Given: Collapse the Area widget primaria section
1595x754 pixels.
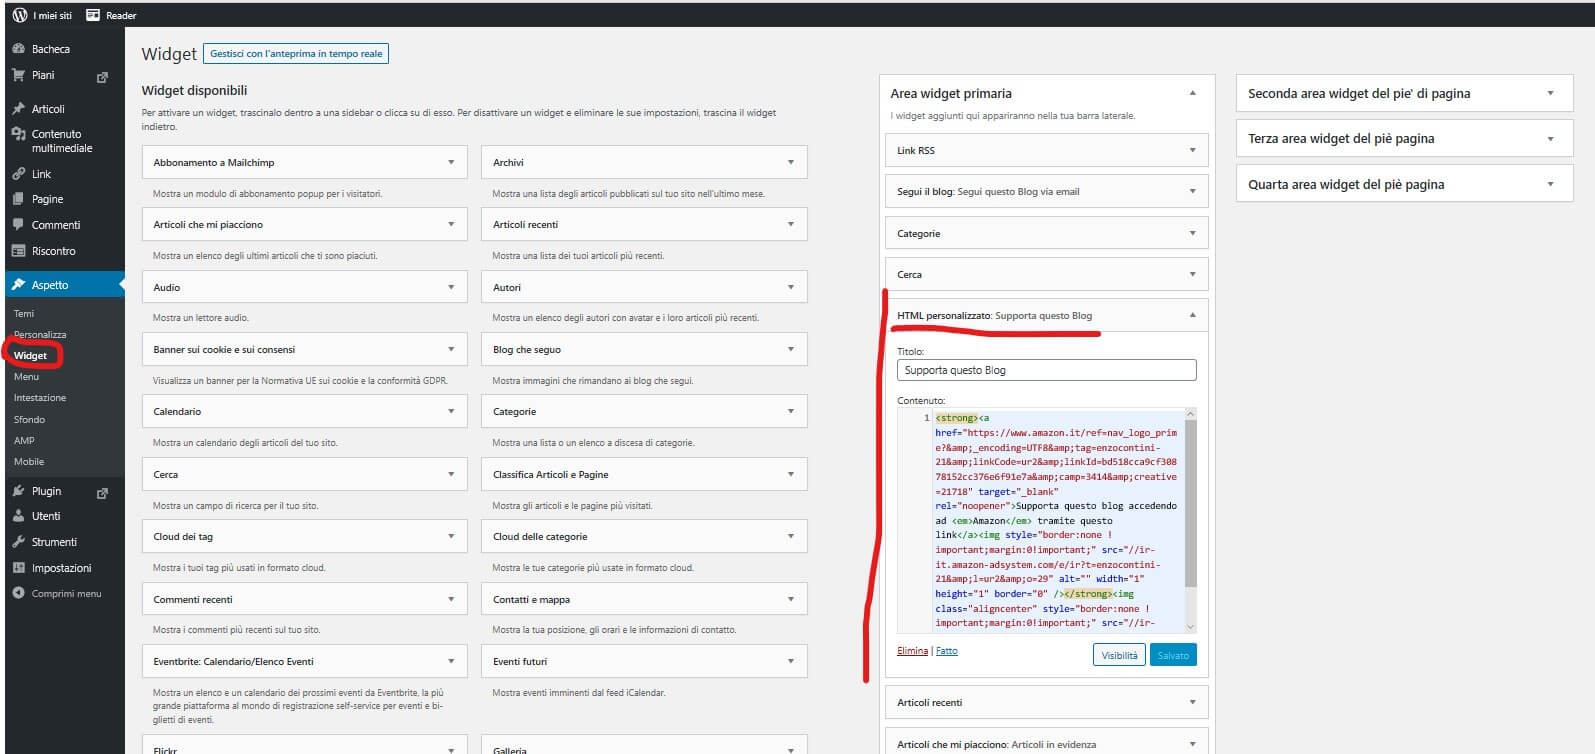Looking at the screenshot, I should tap(1192, 93).
